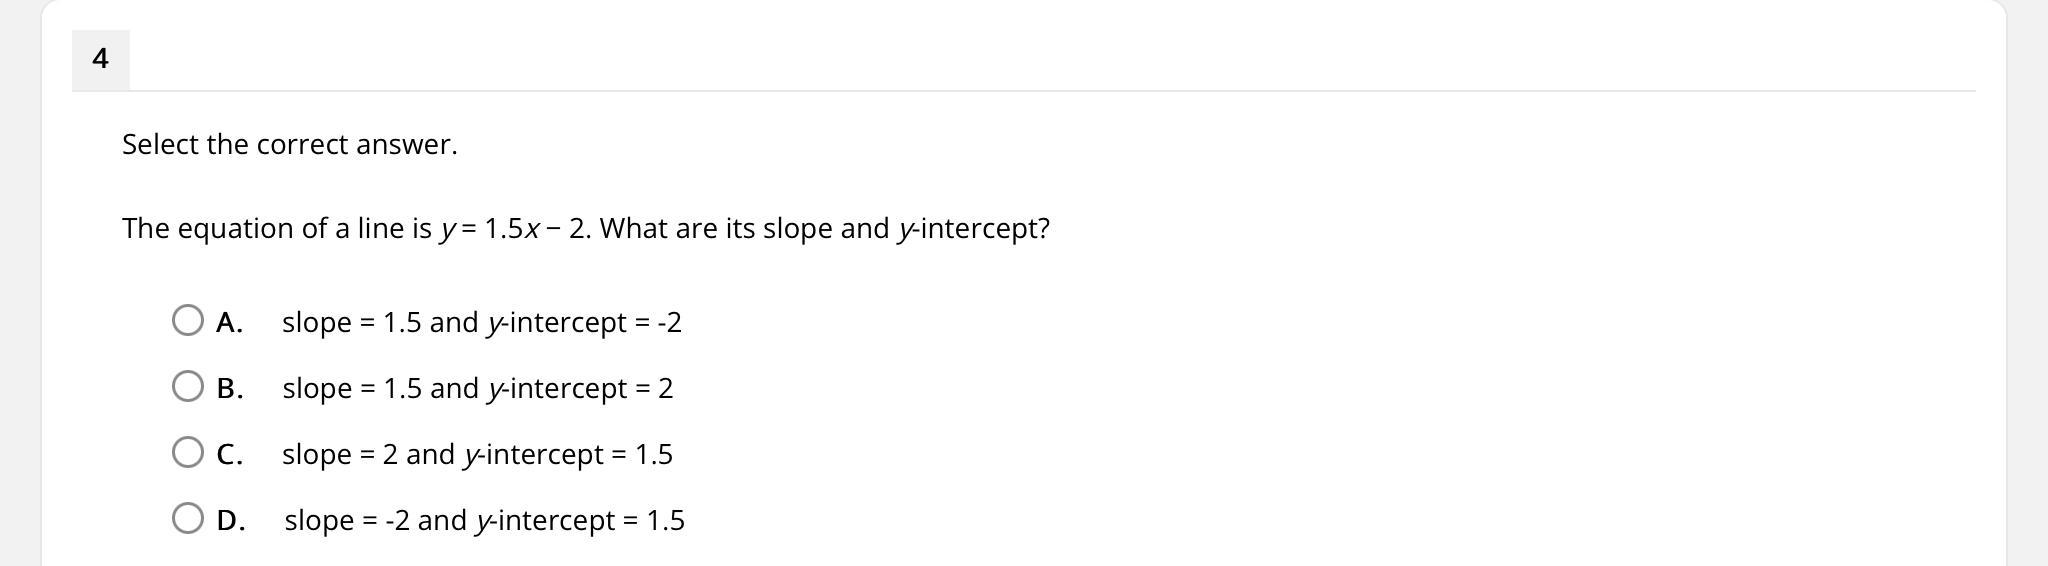
Task: Click the word 'y-intercept?' ending the question
Action: pyautogui.click(x=974, y=229)
